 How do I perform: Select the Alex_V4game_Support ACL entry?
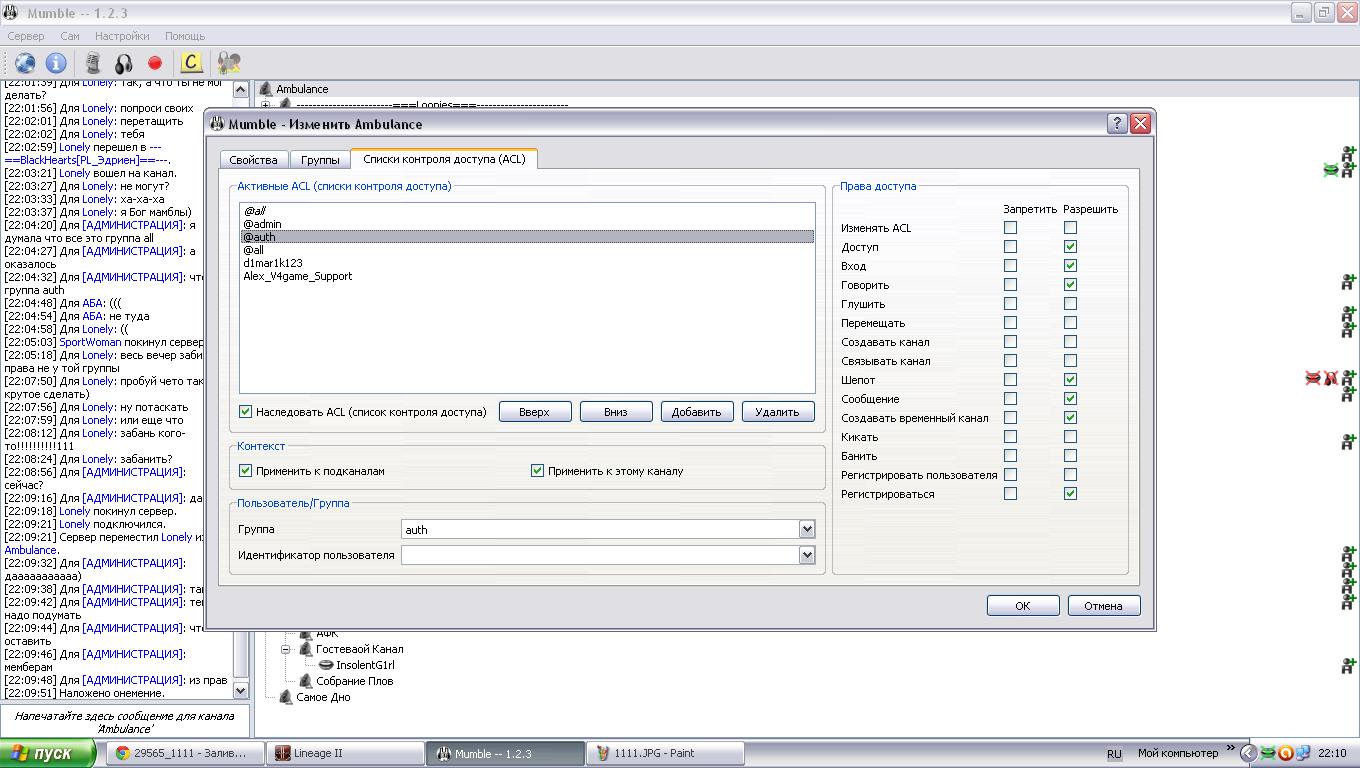coord(528,276)
